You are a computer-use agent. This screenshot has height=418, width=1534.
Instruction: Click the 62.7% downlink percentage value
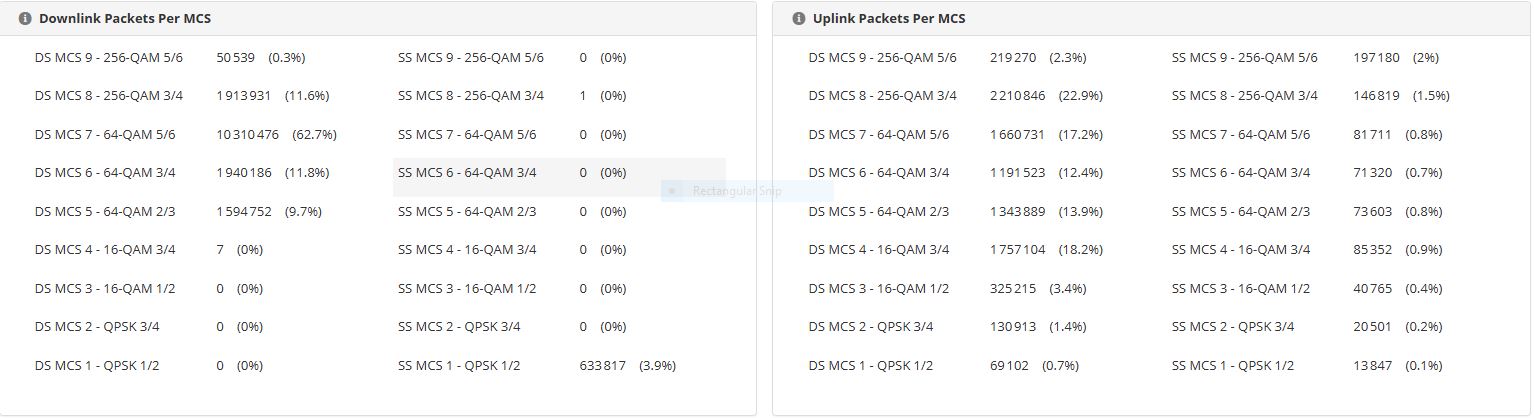[314, 135]
